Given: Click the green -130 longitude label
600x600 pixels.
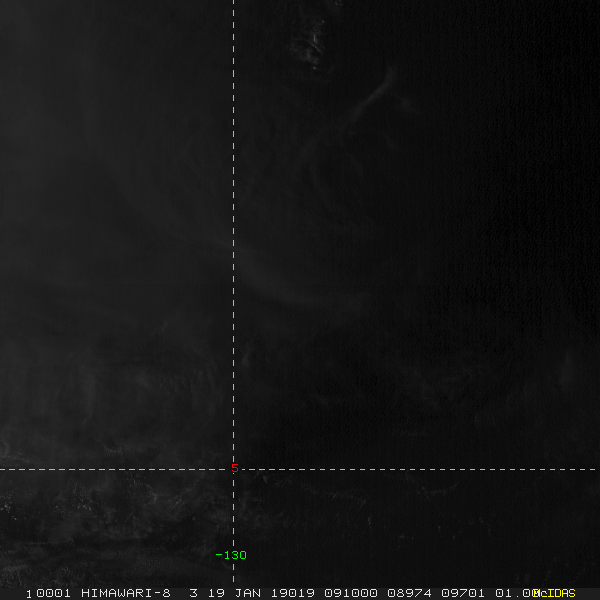Looking at the screenshot, I should tap(231, 555).
